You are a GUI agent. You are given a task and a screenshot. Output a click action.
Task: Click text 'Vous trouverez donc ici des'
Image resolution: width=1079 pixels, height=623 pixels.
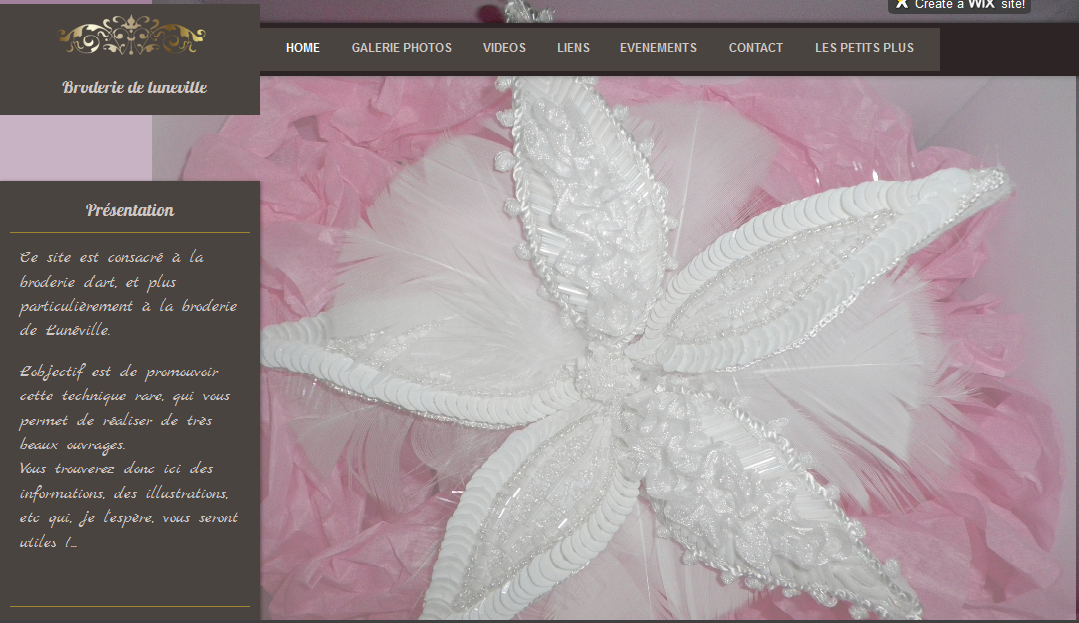coord(116,469)
